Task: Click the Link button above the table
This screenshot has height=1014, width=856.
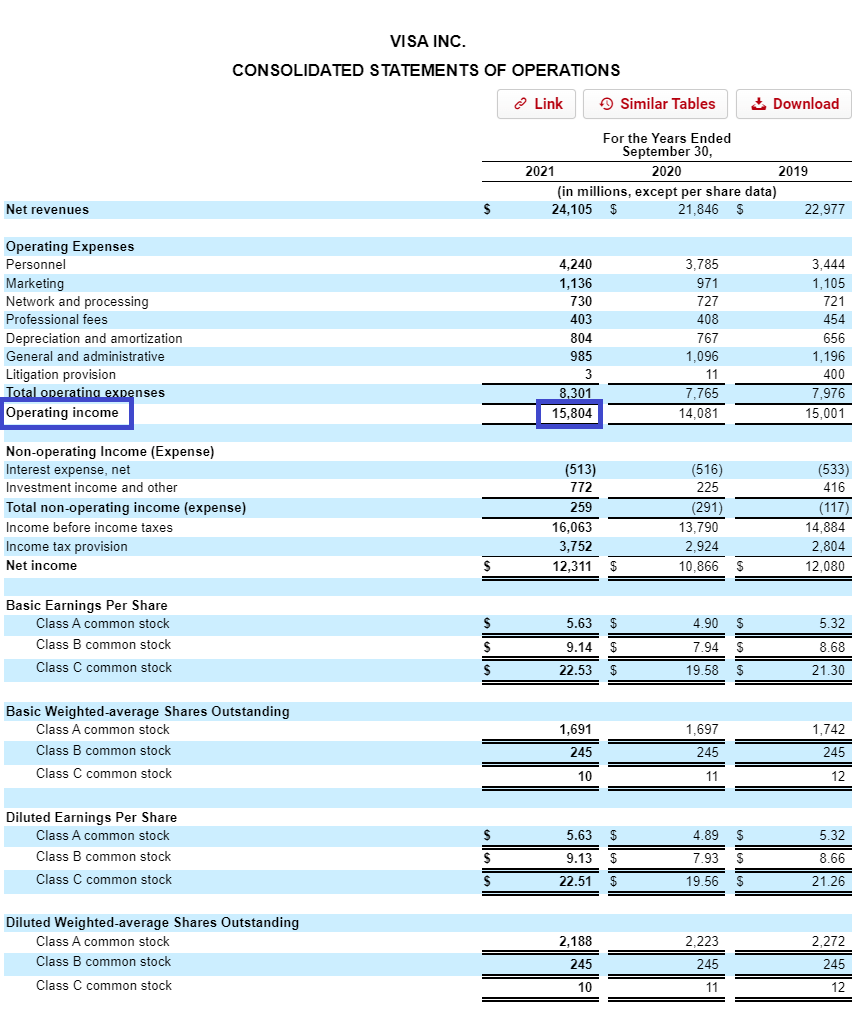Action: [x=537, y=104]
